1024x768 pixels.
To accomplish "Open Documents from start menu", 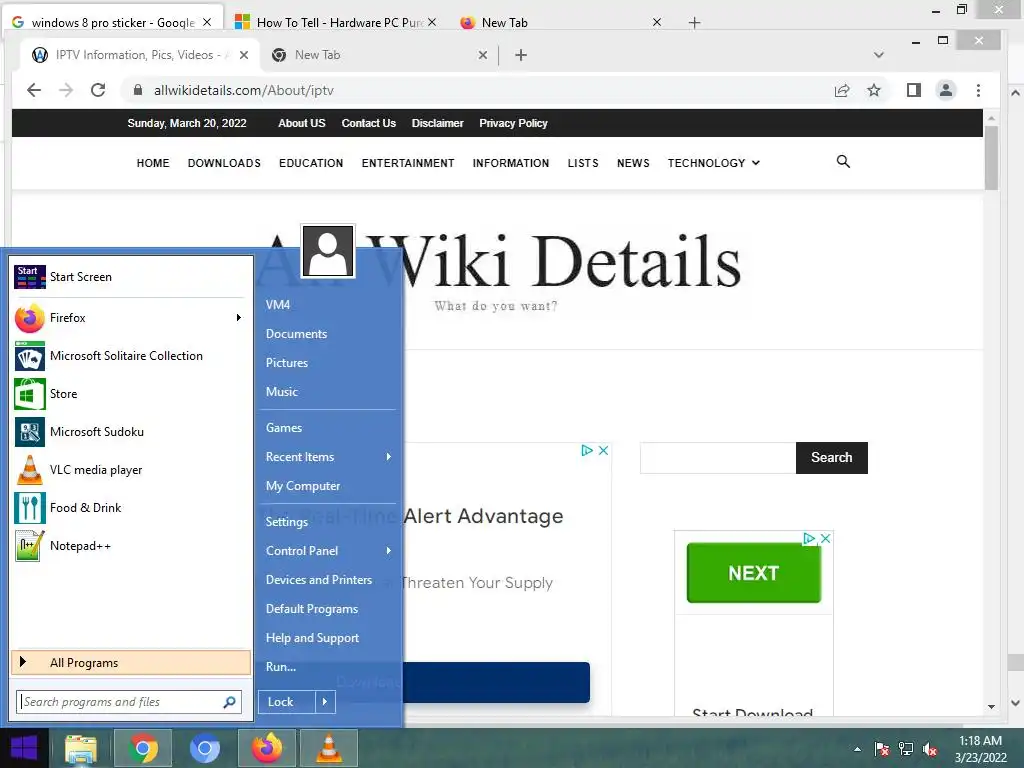I will pyautogui.click(x=296, y=334).
